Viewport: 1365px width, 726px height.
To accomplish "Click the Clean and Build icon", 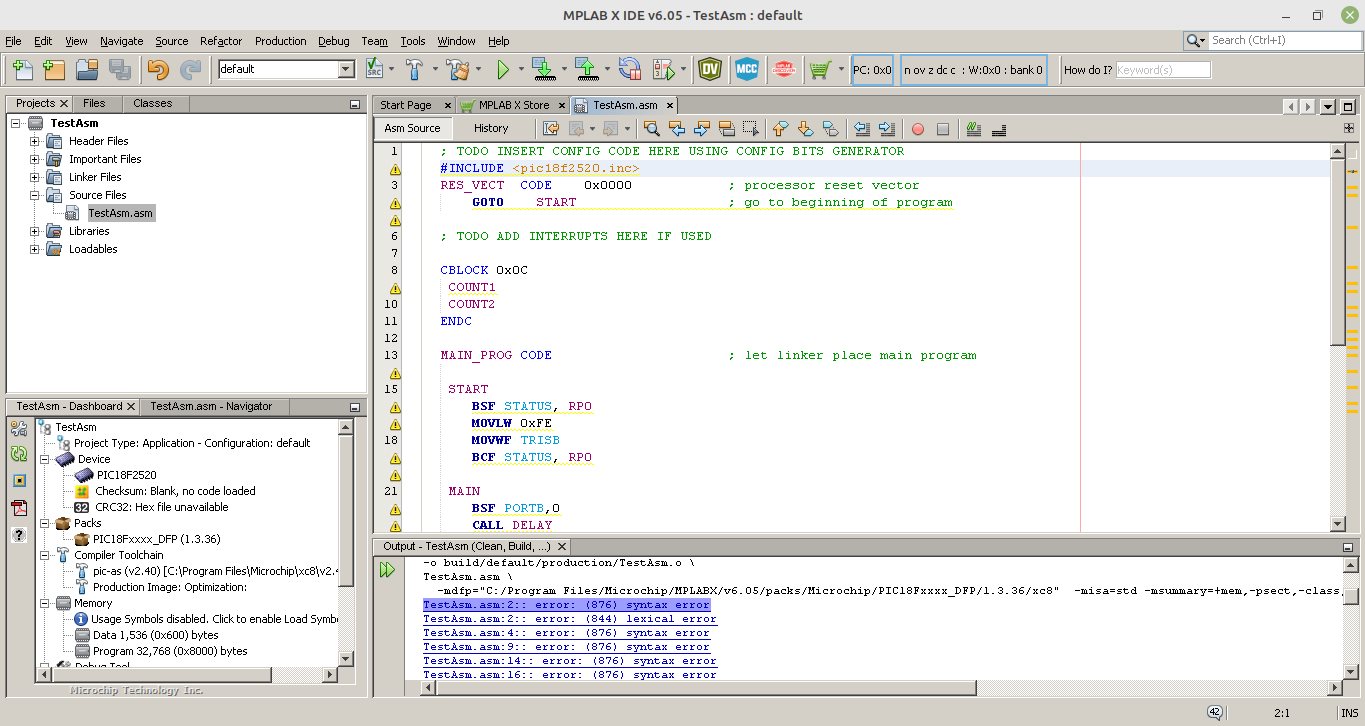I will click(x=457, y=69).
